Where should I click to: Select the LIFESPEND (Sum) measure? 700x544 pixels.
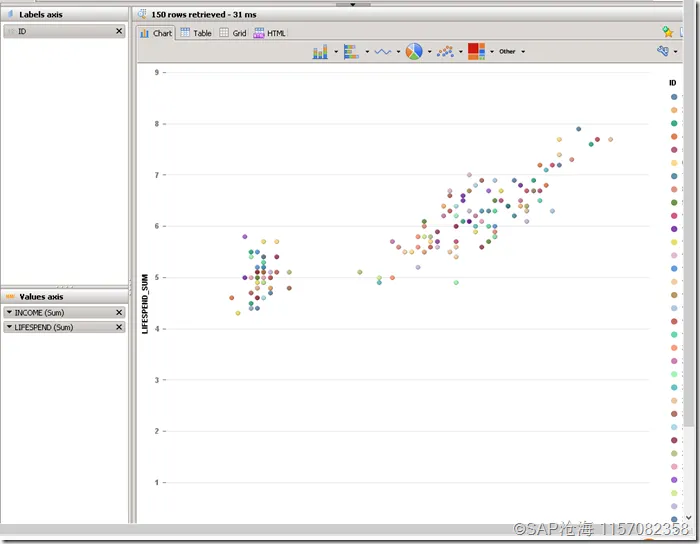64,327
